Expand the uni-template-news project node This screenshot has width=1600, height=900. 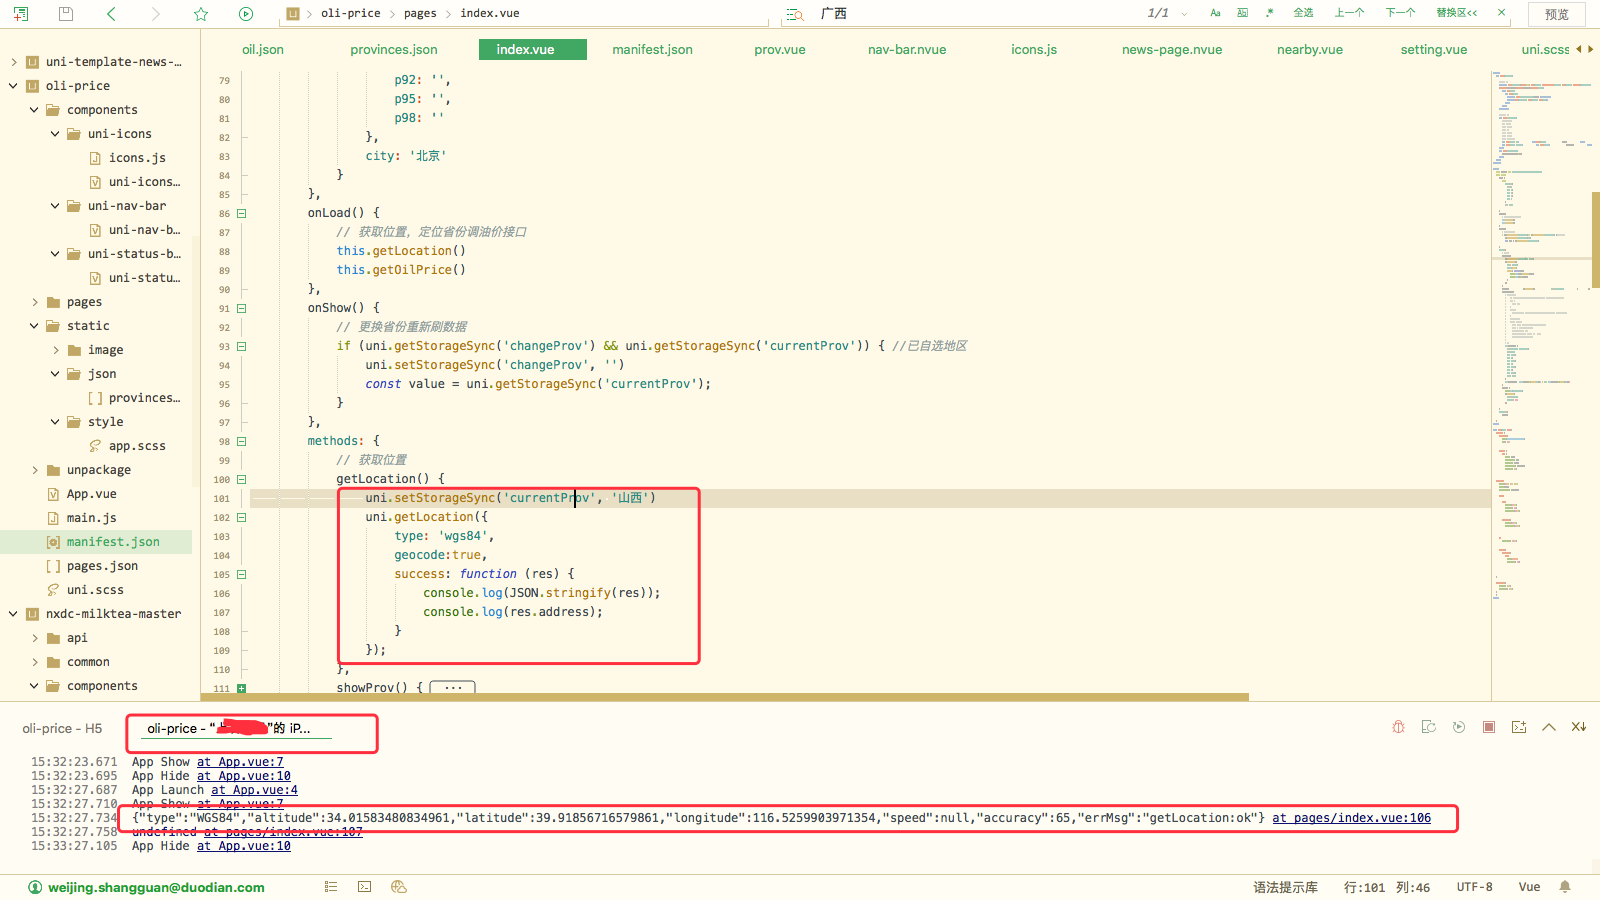tap(13, 62)
